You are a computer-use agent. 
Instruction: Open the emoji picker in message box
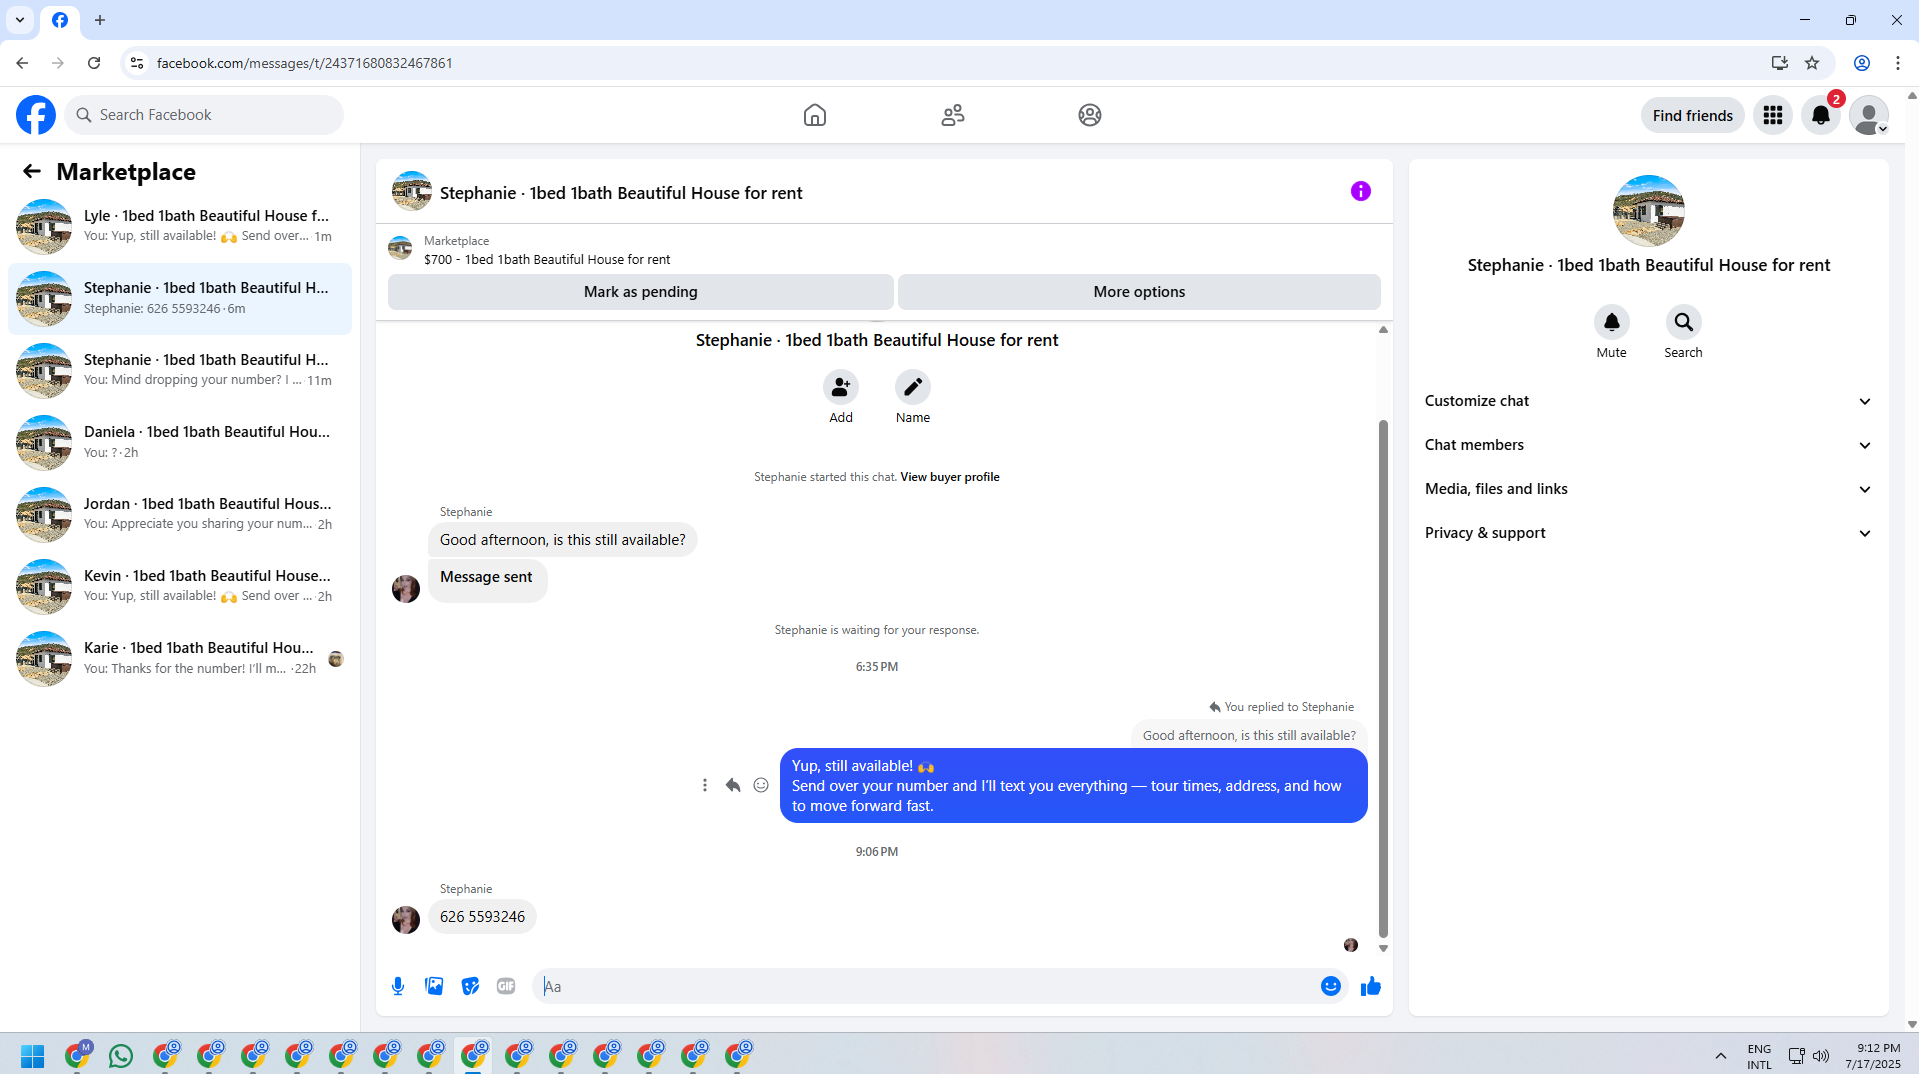click(1331, 986)
